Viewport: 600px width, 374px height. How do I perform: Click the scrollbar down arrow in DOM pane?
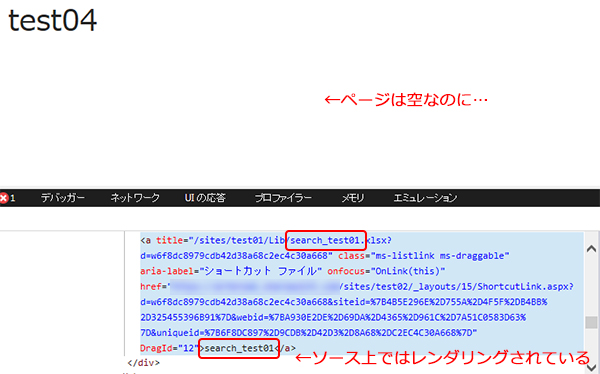(x=591, y=368)
